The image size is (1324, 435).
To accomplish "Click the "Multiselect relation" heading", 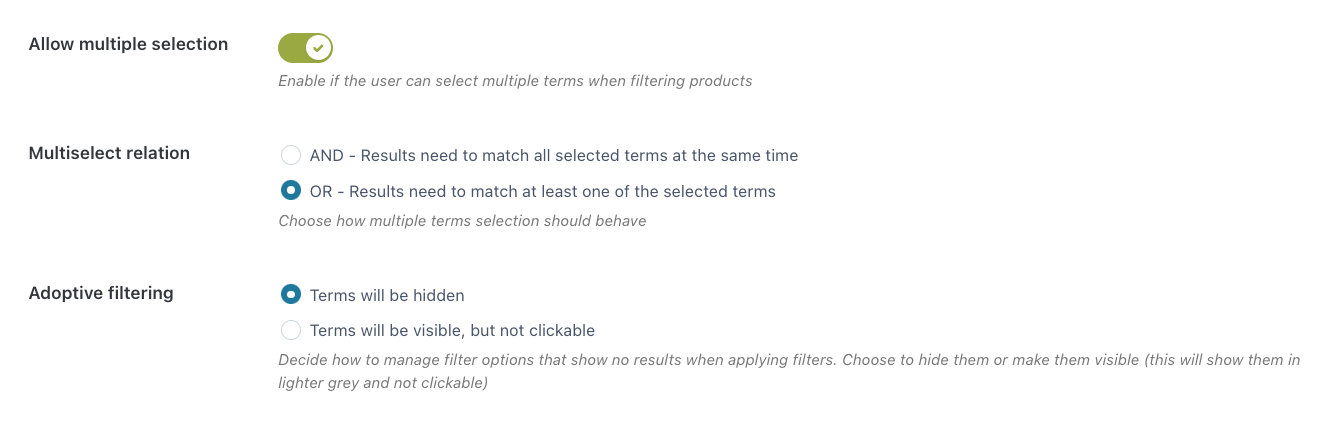I will click(109, 153).
